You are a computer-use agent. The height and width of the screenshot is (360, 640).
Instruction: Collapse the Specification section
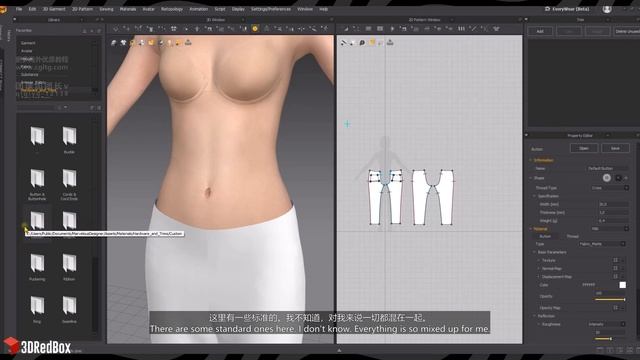534,196
